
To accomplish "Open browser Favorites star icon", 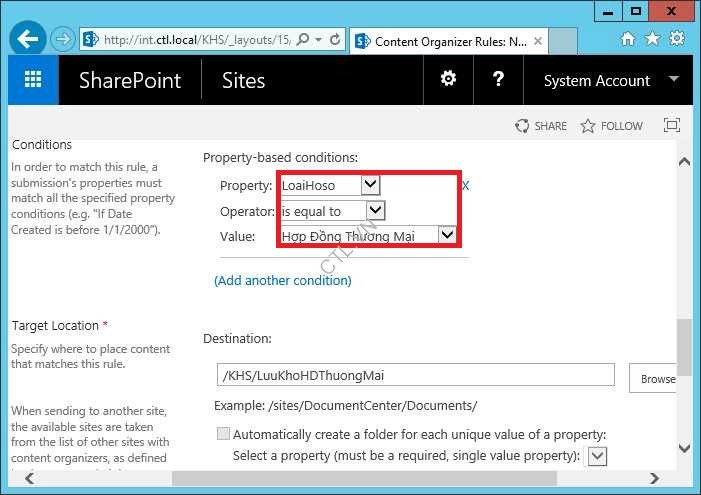I will click(x=653, y=39).
